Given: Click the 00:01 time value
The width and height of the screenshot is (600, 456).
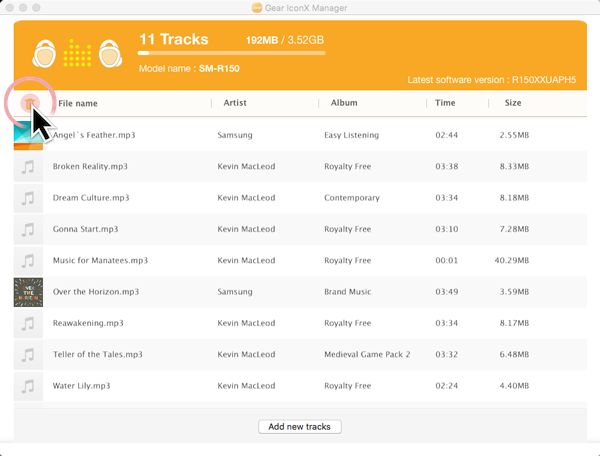Looking at the screenshot, I should pos(447,261).
